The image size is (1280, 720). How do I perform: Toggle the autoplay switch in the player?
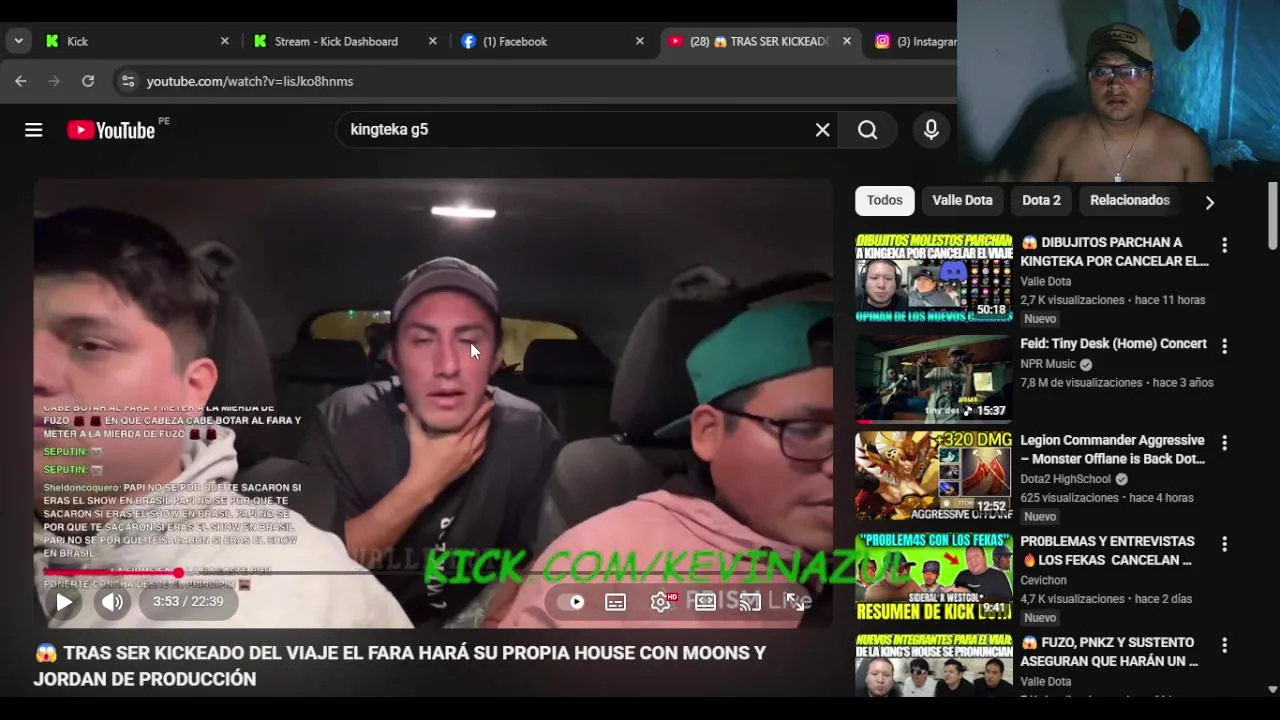573,602
